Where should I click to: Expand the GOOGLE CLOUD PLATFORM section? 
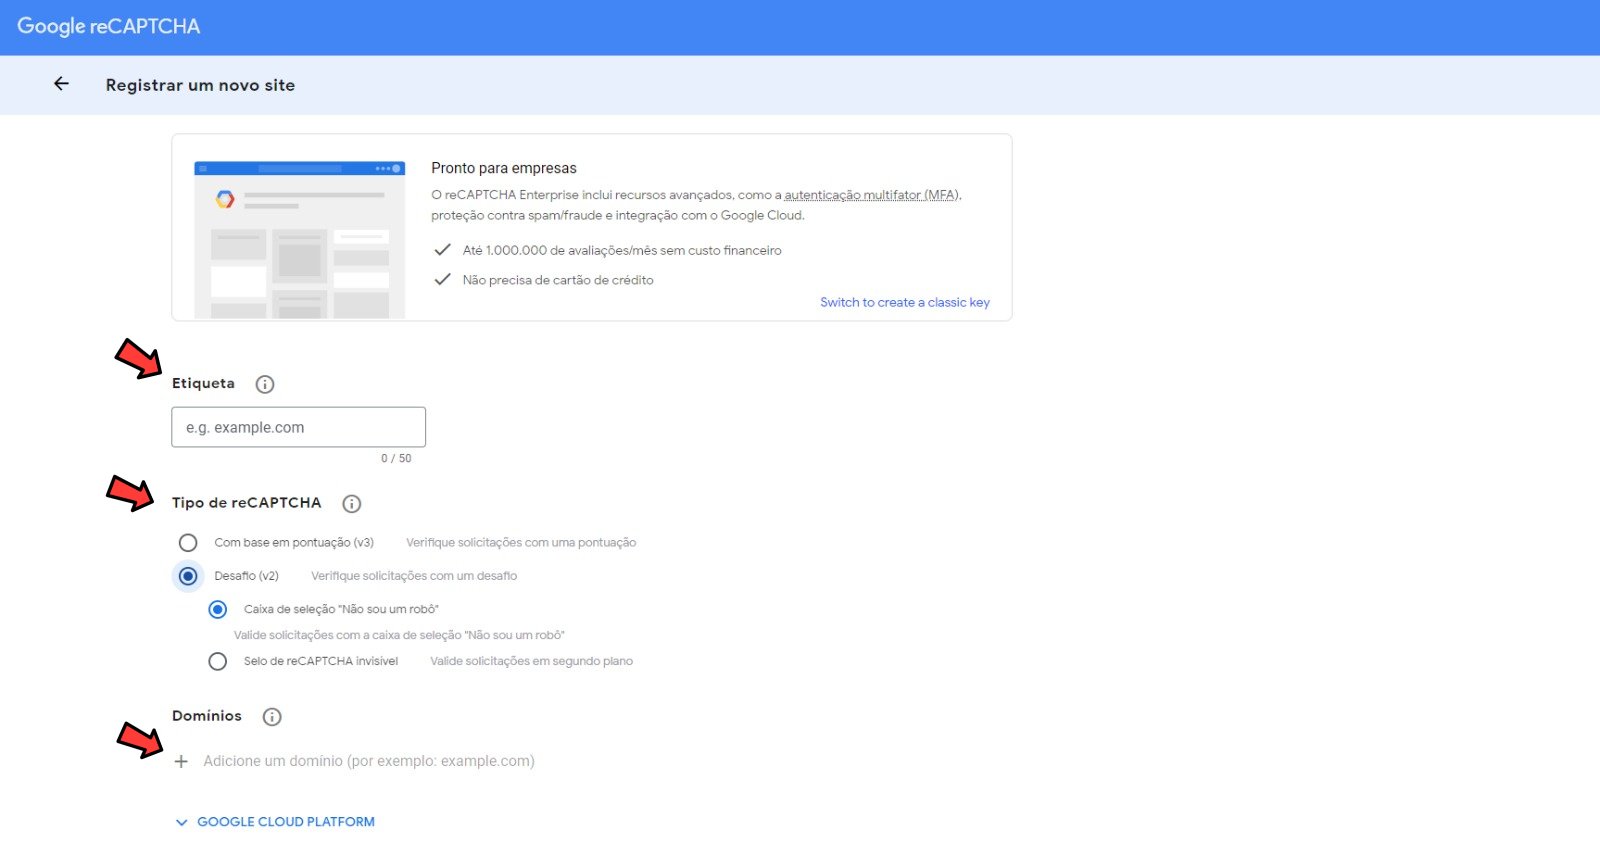click(x=275, y=822)
